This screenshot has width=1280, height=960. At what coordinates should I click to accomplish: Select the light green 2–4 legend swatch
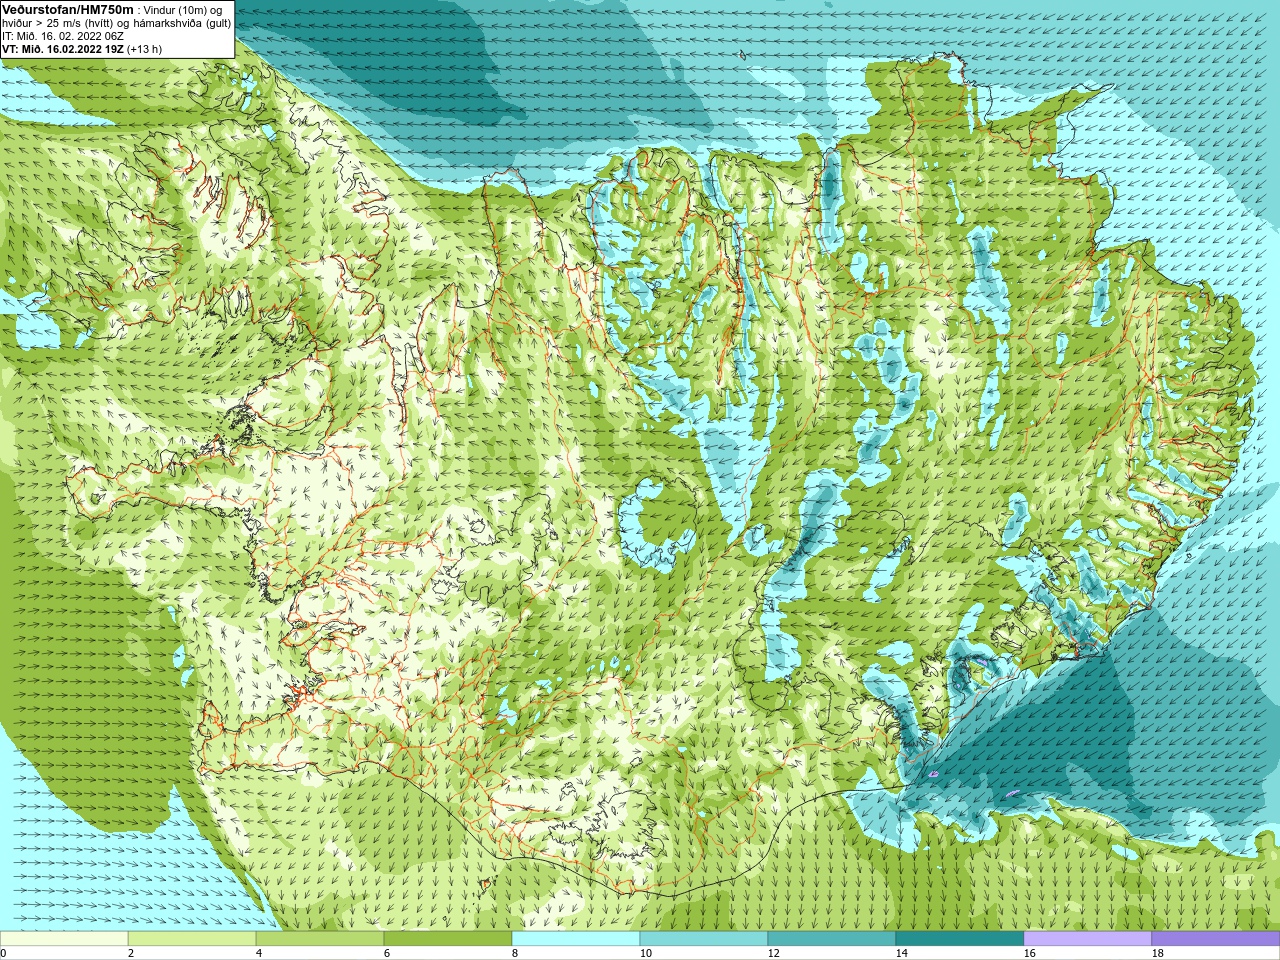point(192,939)
